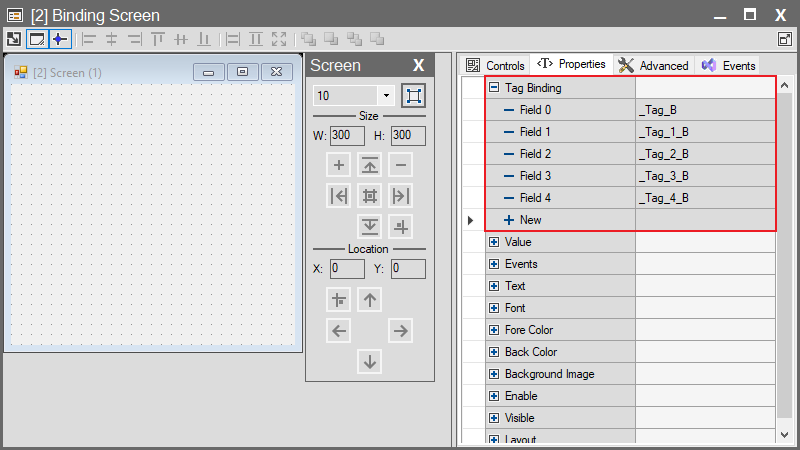Toggle the bounding box button in Screen panel
Screen dimensions: 800x450
pyautogui.click(x=413, y=96)
